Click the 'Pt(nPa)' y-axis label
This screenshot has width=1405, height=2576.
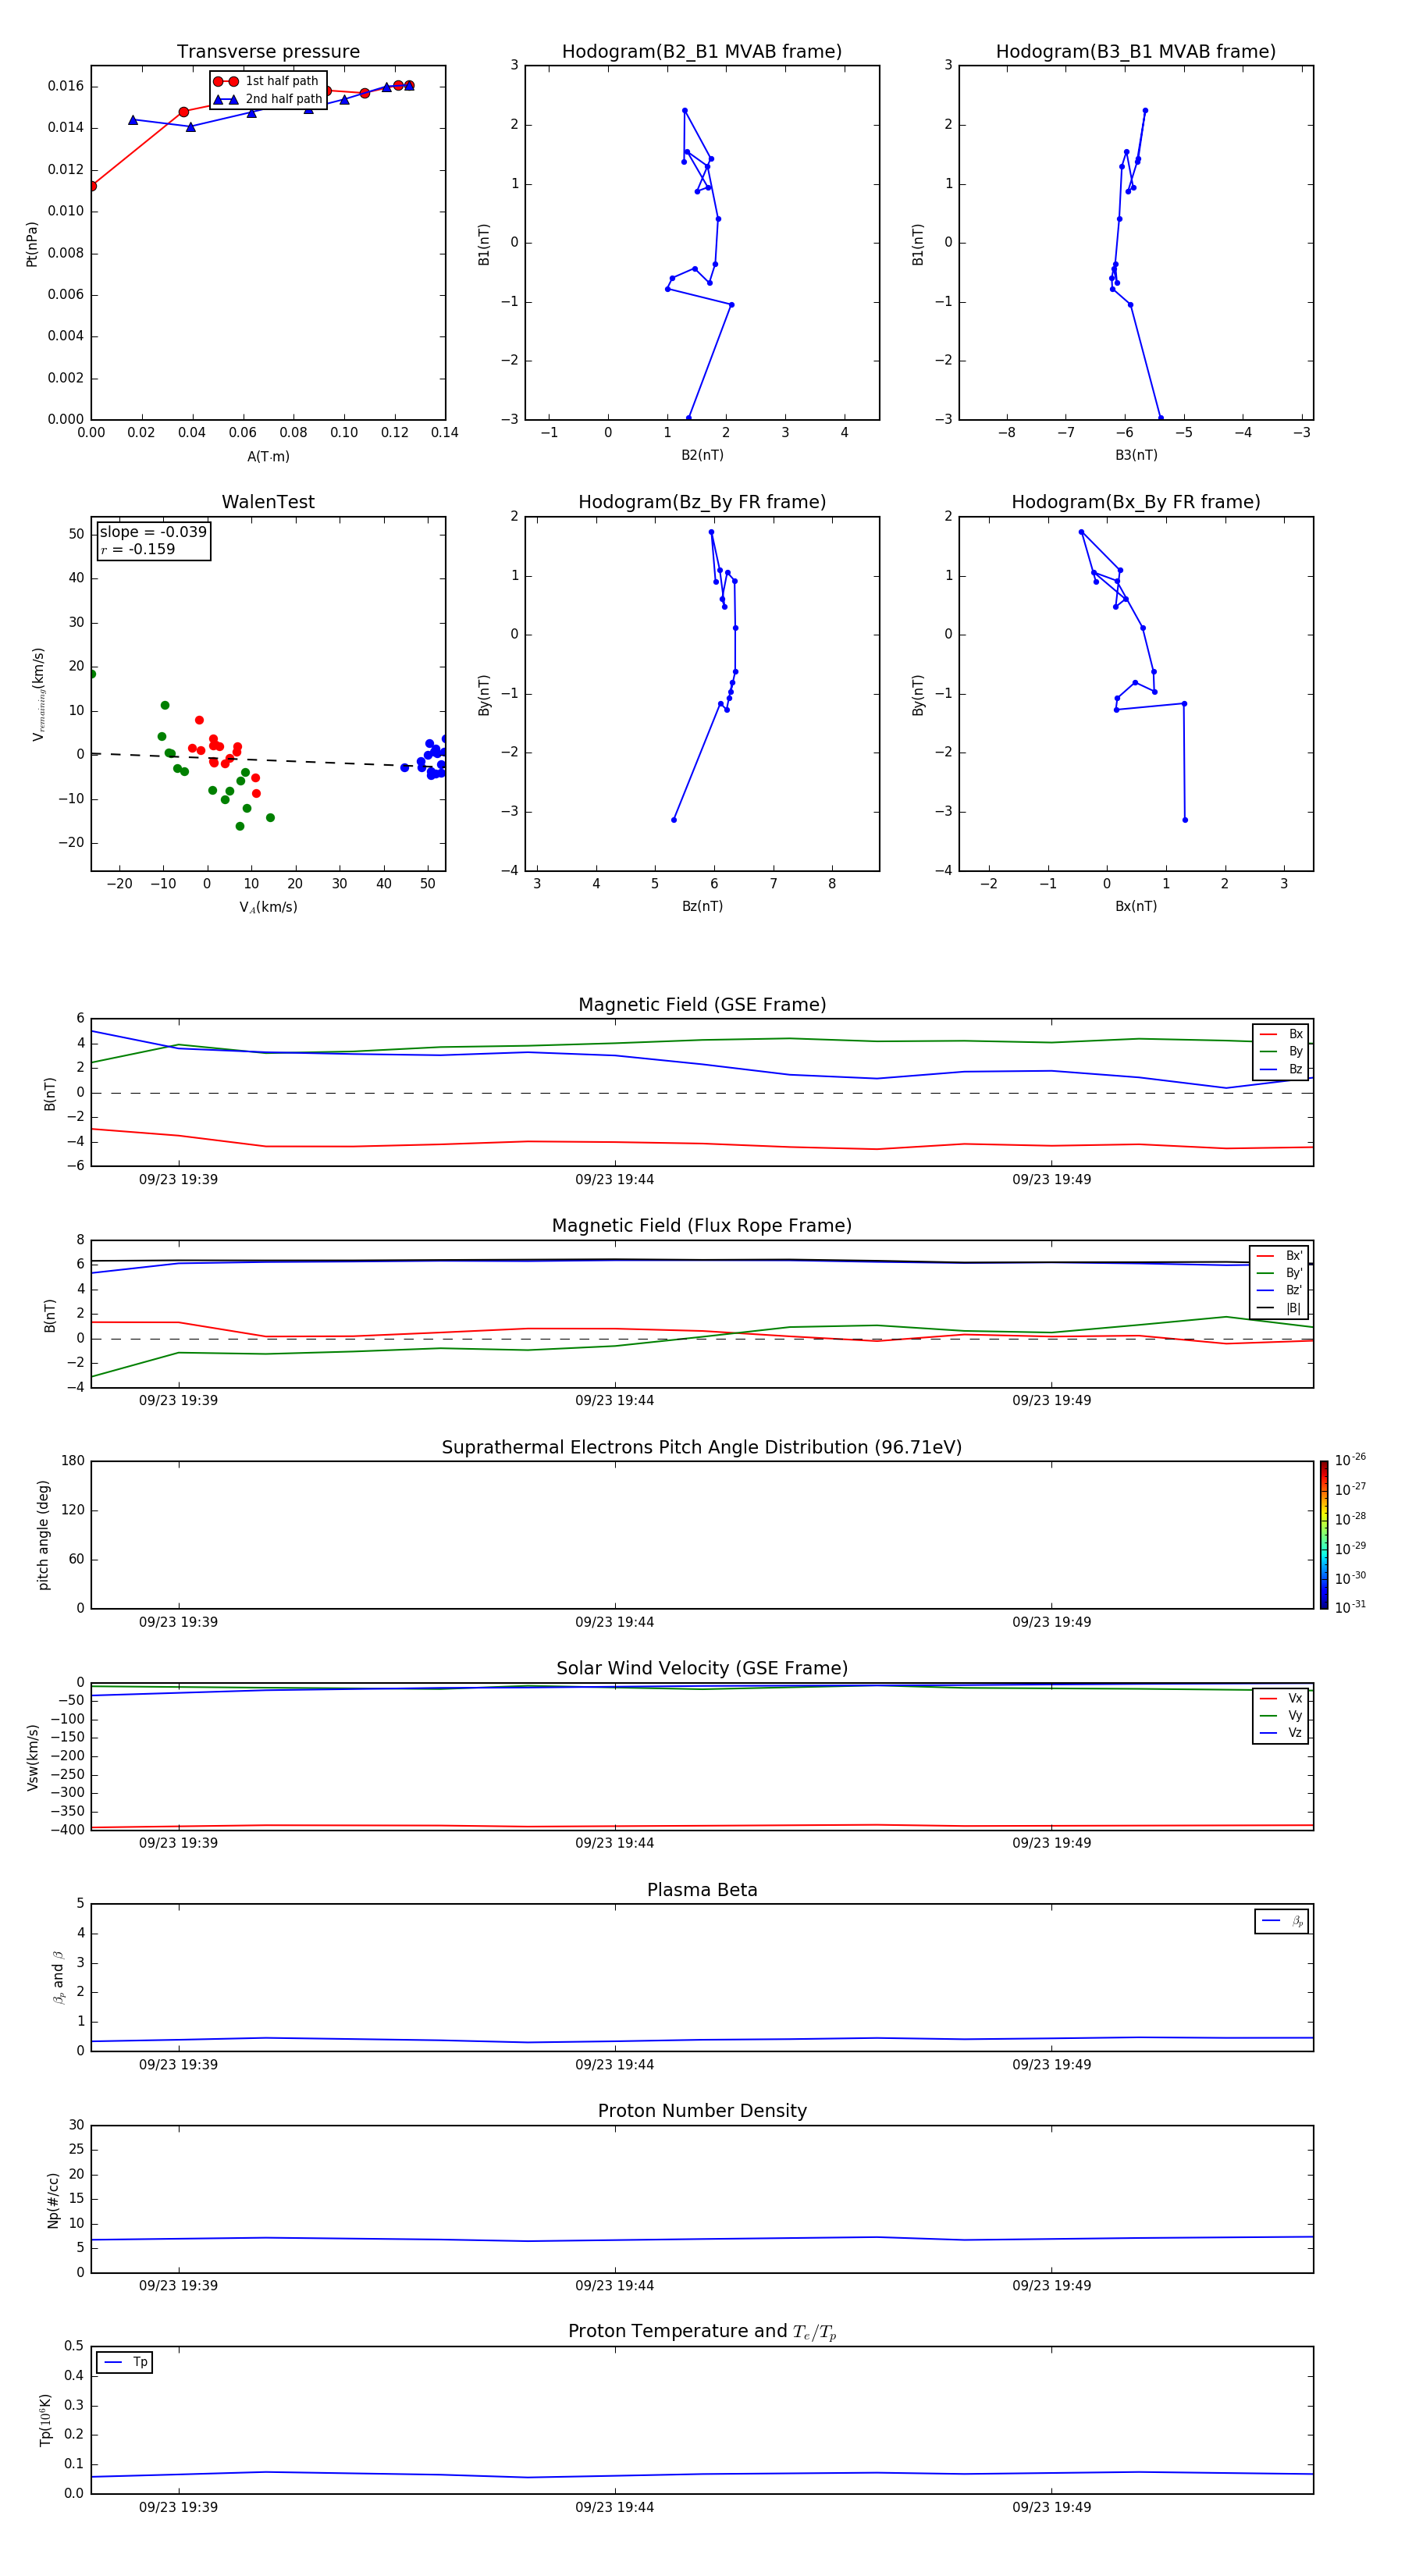pos(32,244)
